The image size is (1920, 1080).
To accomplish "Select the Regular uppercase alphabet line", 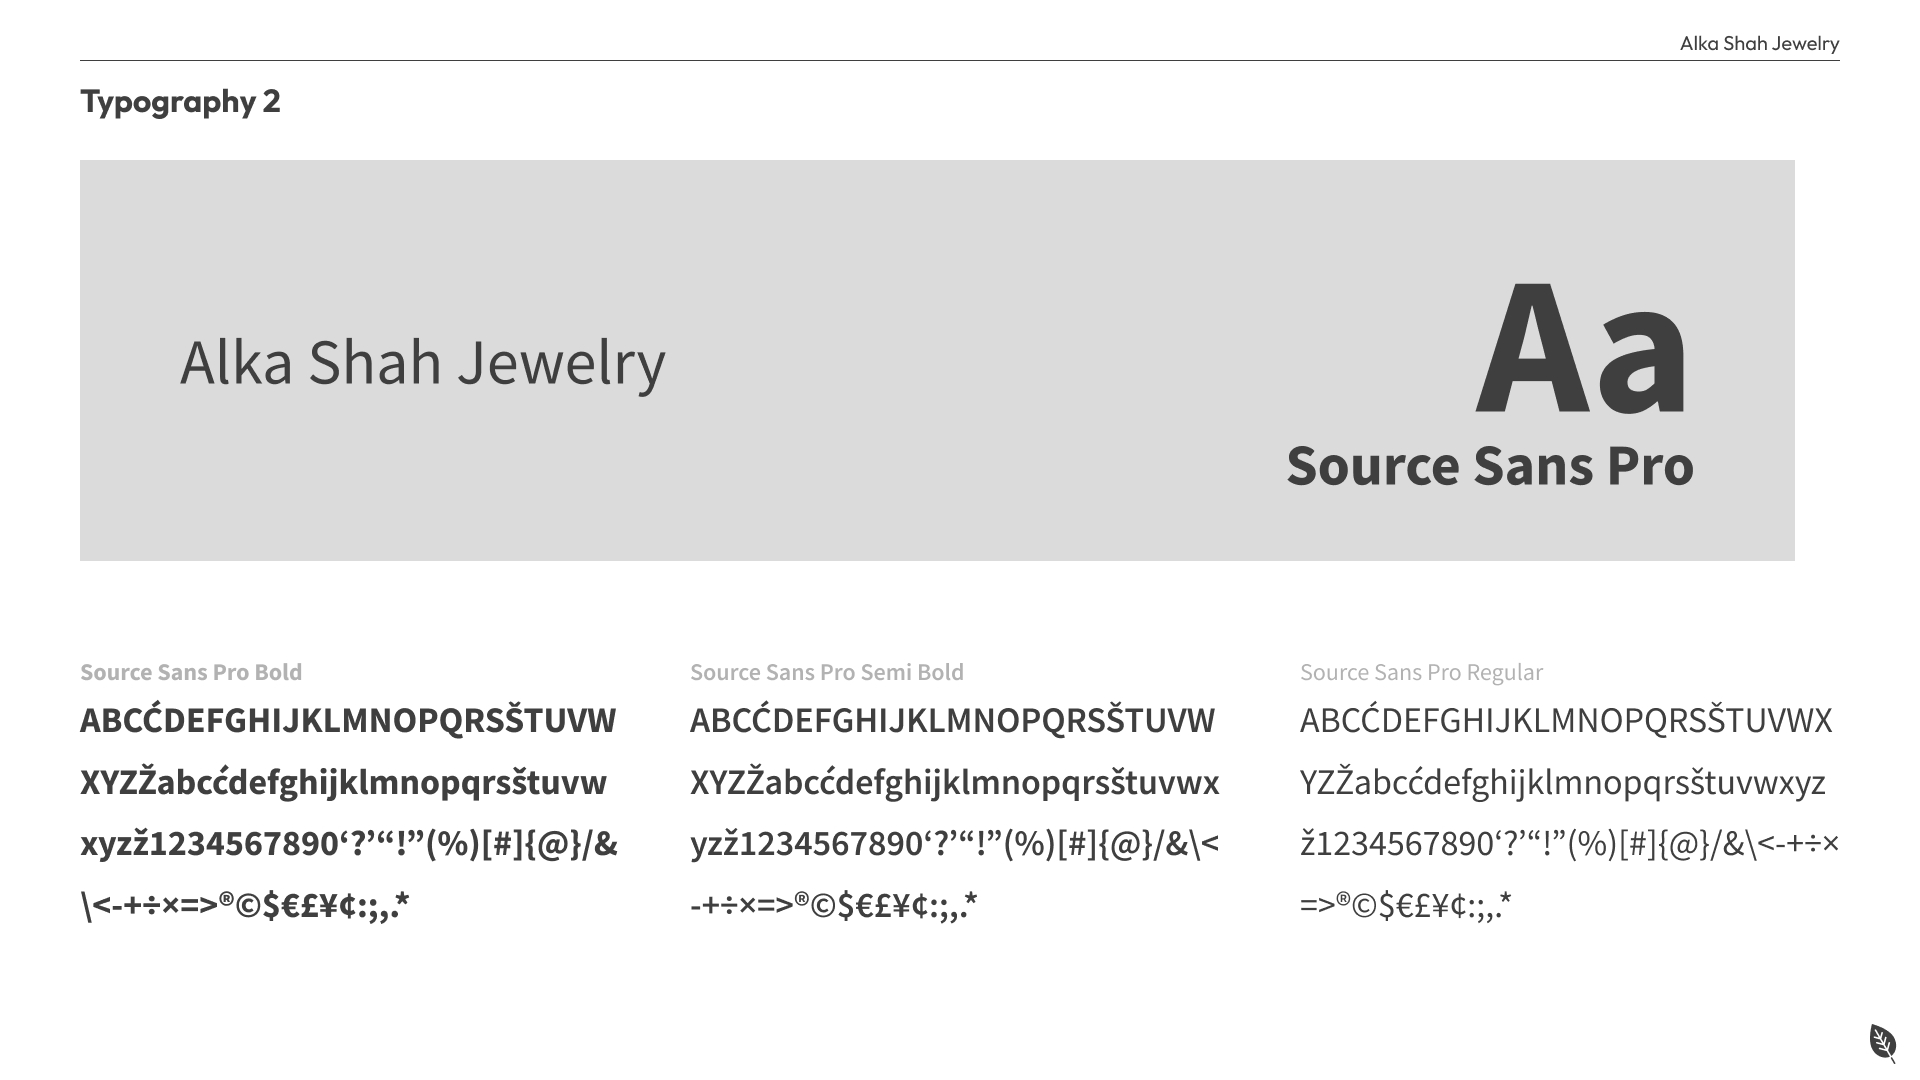I will [x=1566, y=721].
